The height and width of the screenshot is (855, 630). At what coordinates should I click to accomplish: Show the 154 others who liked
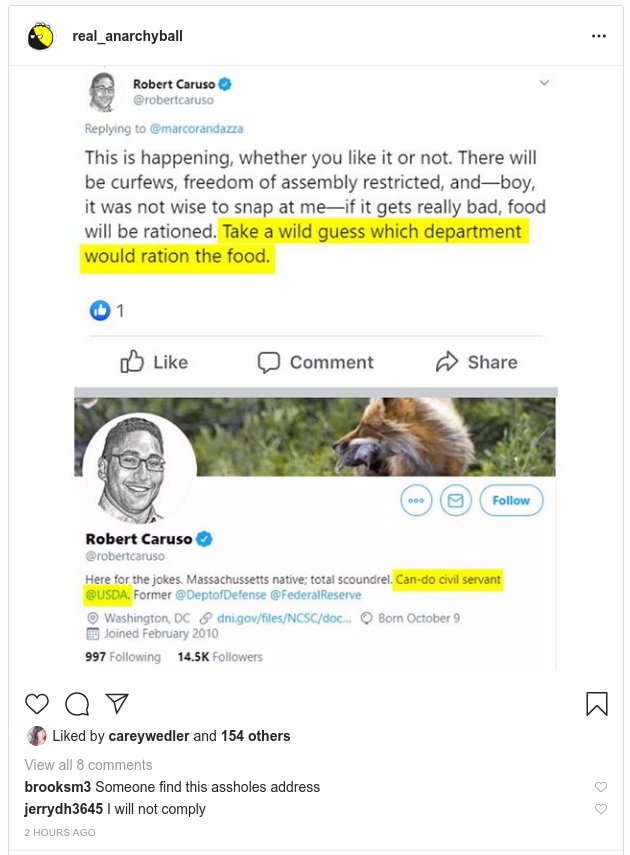(255, 736)
